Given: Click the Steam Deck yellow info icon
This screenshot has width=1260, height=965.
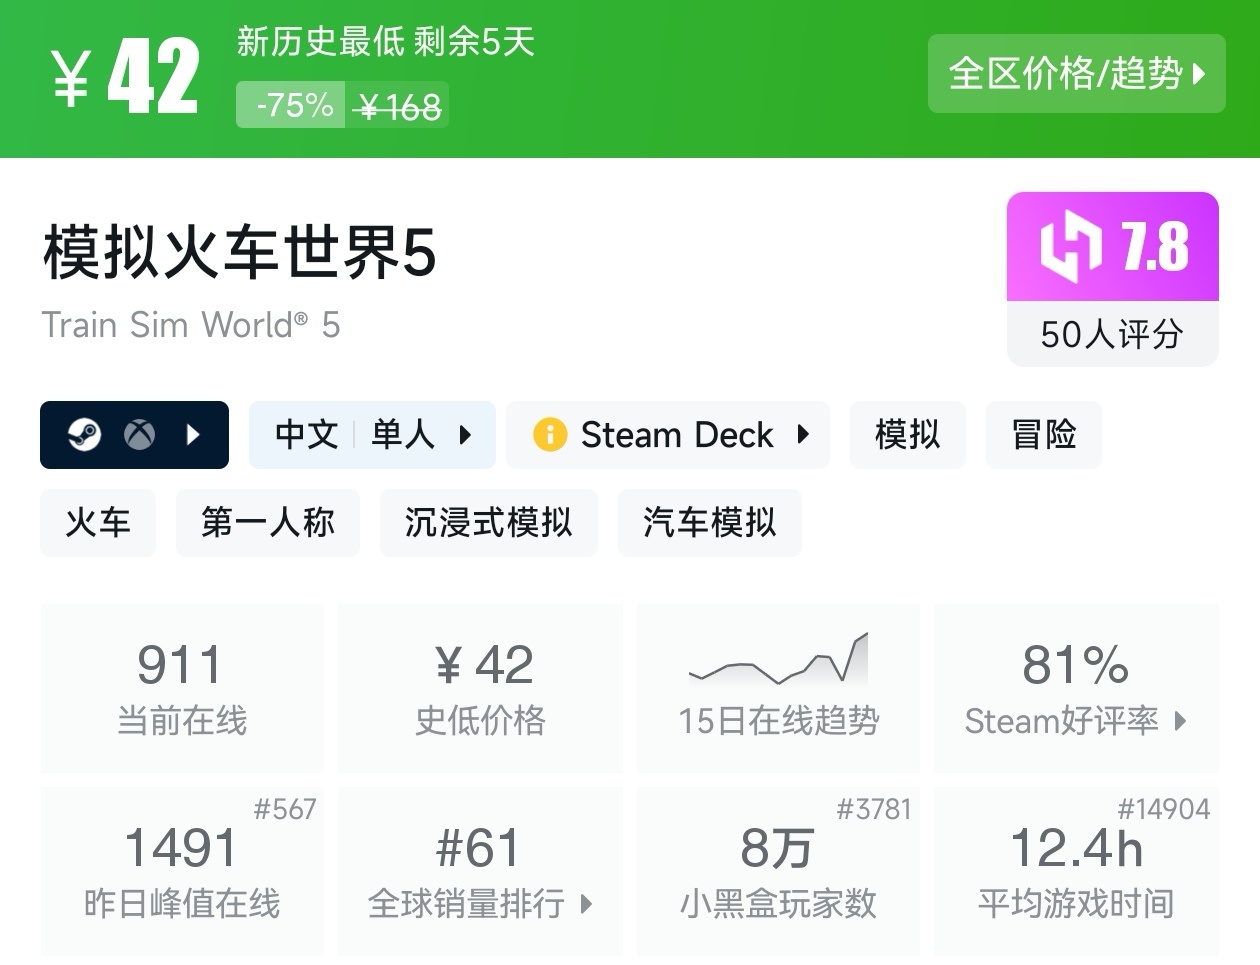Looking at the screenshot, I should click(x=550, y=435).
